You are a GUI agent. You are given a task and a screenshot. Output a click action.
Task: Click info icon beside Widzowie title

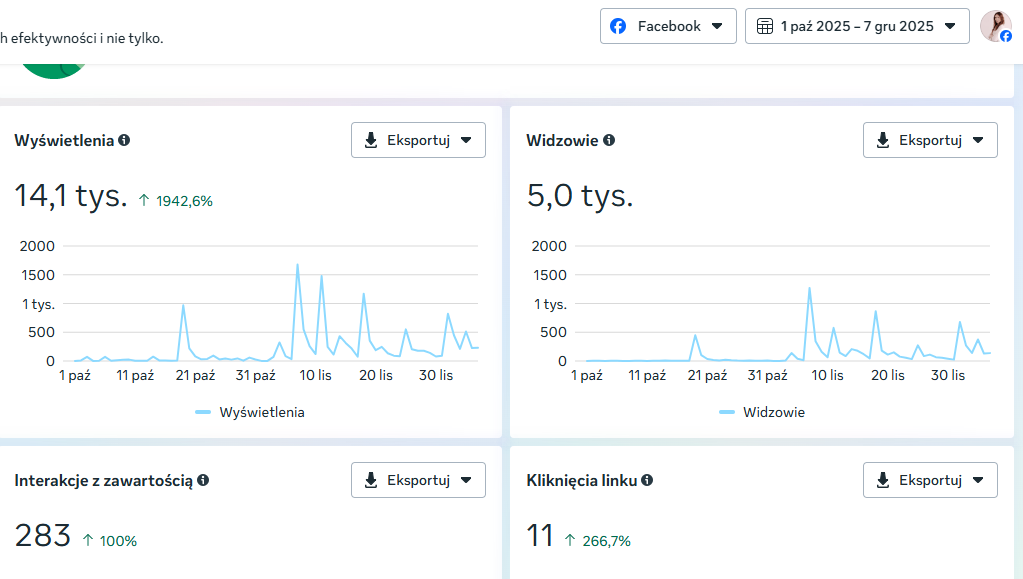point(609,140)
